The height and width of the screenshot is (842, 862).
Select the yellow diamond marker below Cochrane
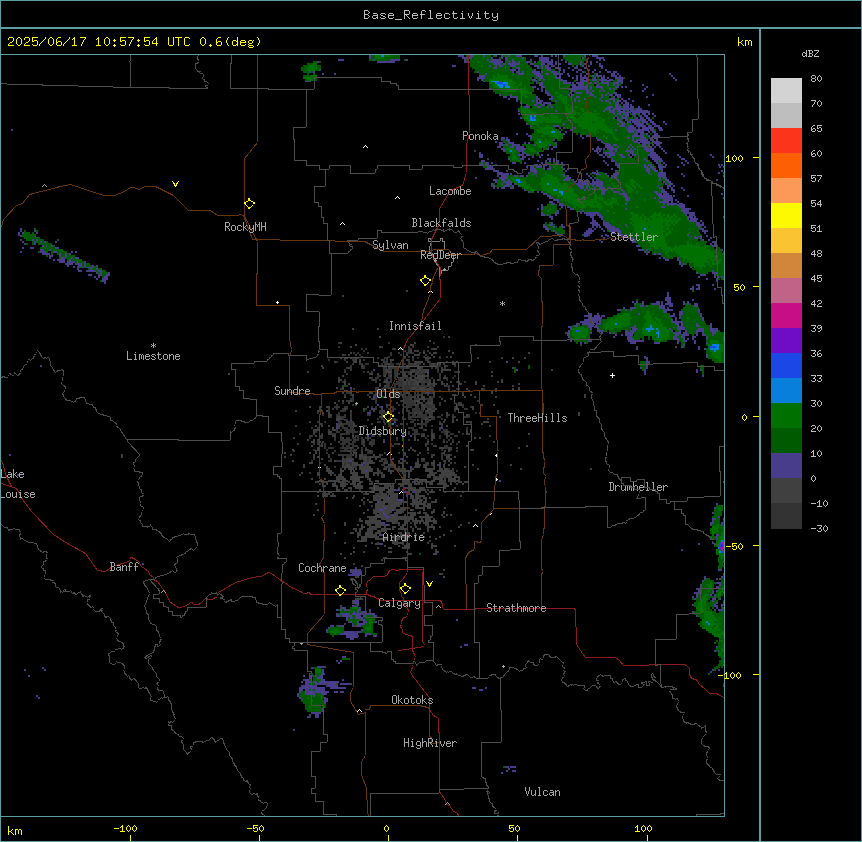click(340, 590)
